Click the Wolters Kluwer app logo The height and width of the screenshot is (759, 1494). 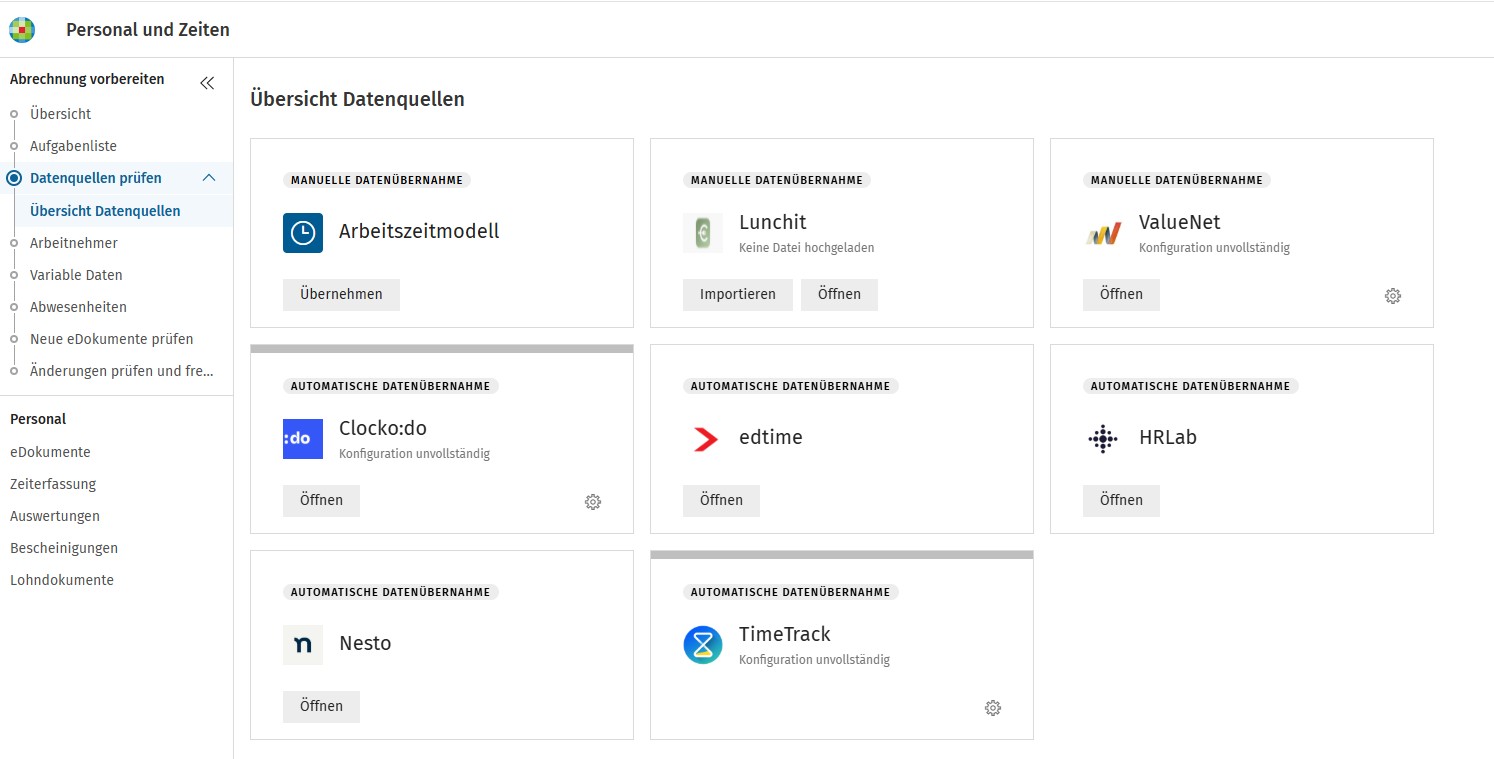tap(22, 30)
